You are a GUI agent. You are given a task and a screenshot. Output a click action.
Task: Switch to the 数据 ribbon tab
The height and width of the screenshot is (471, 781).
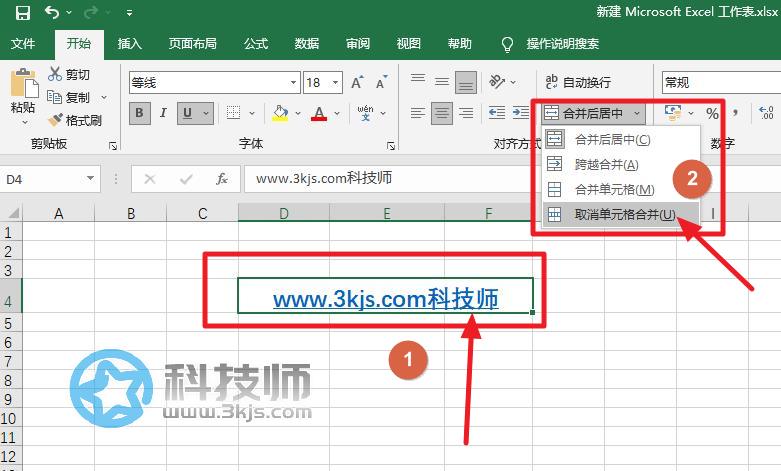pyautogui.click(x=307, y=44)
